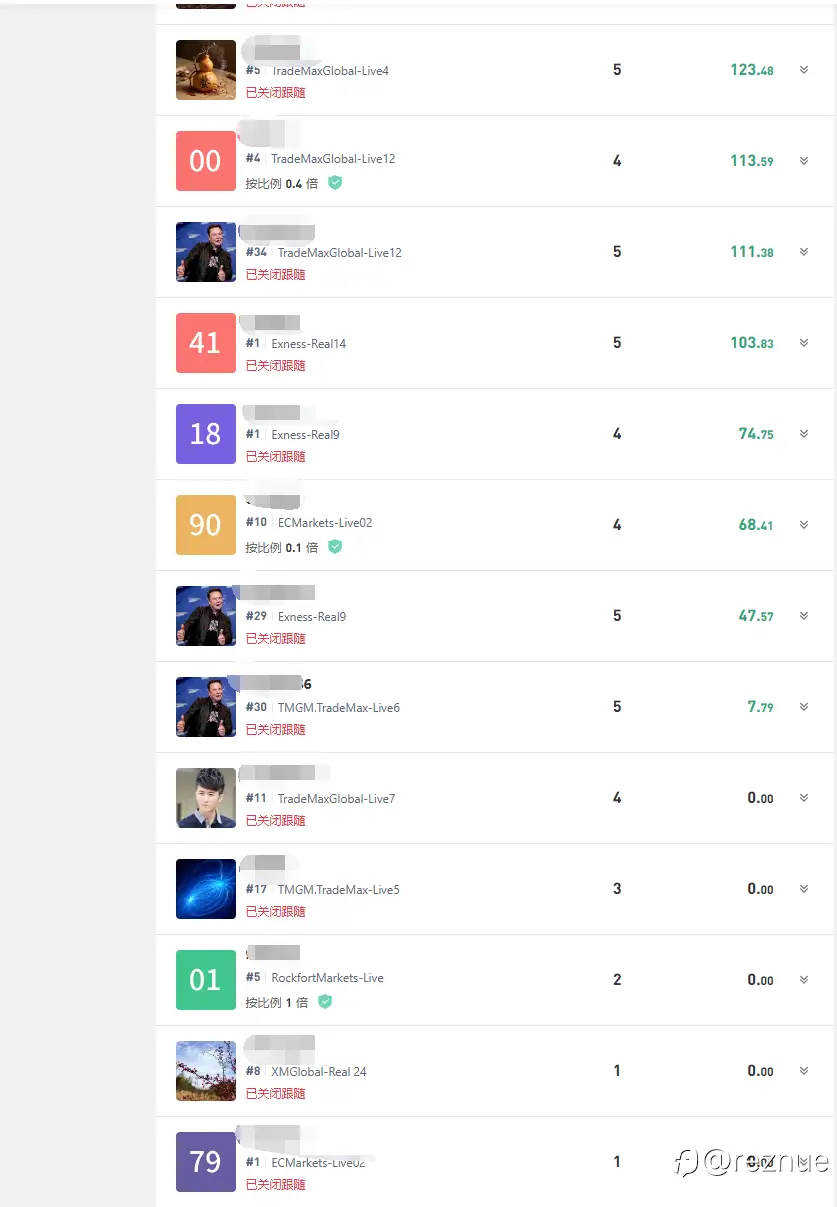Image resolution: width=837 pixels, height=1207 pixels.
Task: Expand the Exness-Real14 row chevron
Action: click(804, 343)
